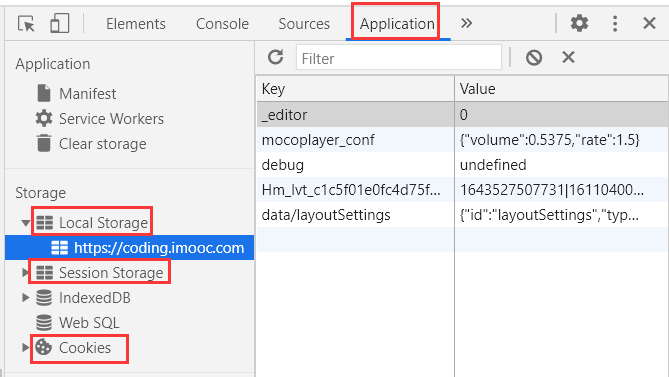Viewport: 669px width, 377px height.
Task: Select Web SQL in the sidebar
Action: [x=89, y=323]
